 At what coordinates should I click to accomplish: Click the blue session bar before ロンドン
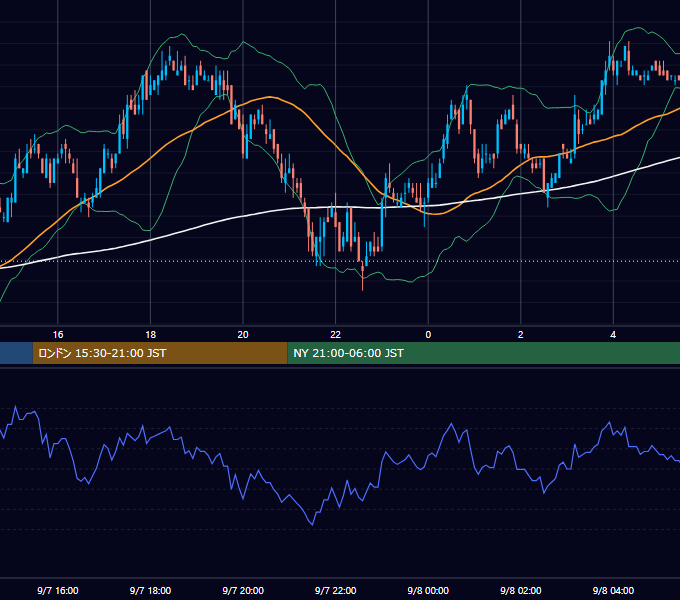pyautogui.click(x=16, y=353)
